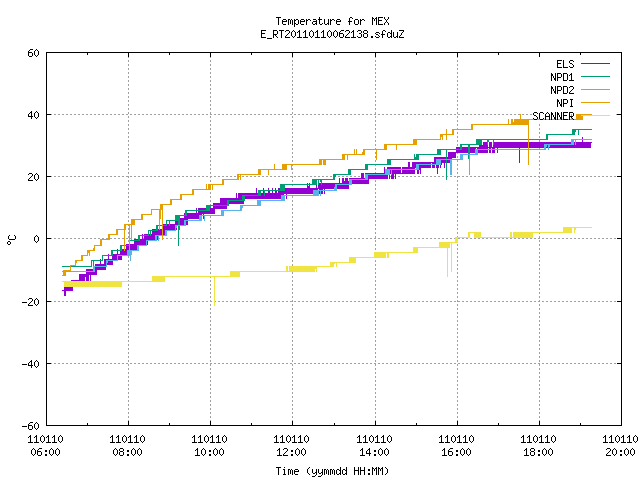
Task: Click the y-axis label -60
Action: click(31, 426)
